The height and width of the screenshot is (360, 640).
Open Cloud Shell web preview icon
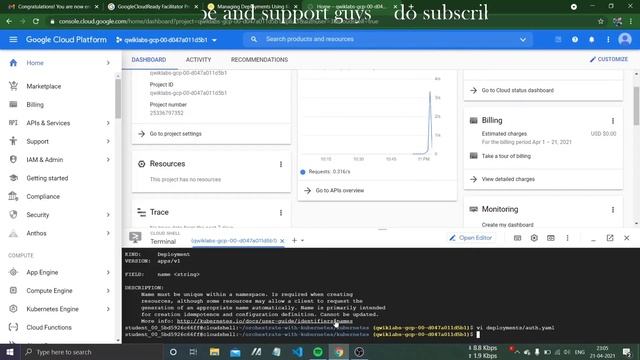click(551, 238)
